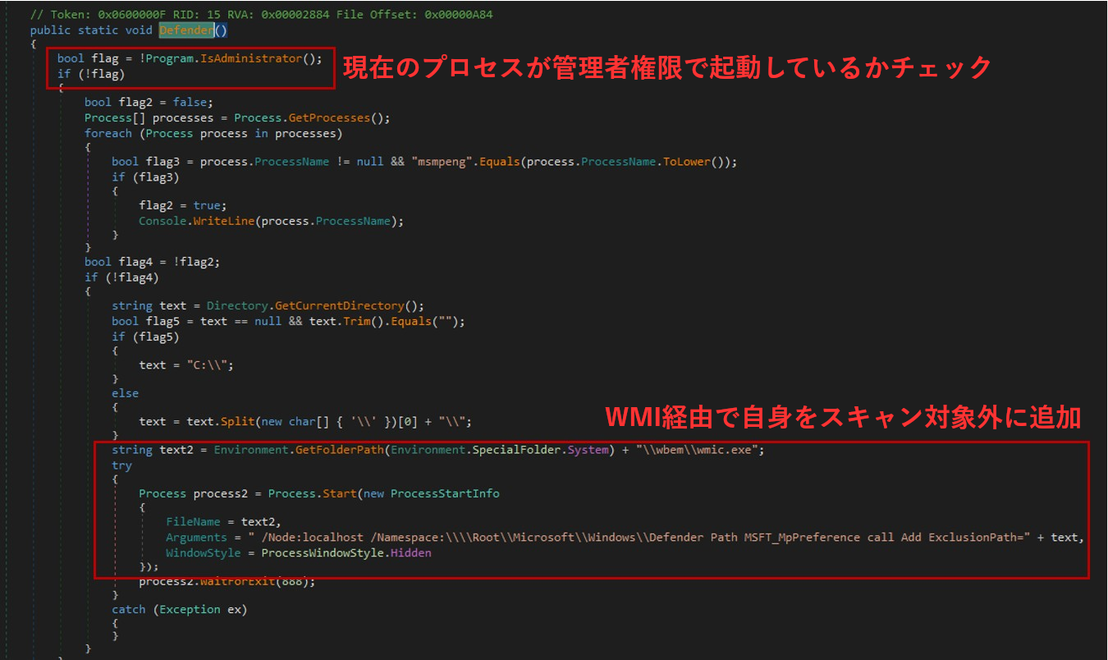Click the ProcessStartInfo type name
This screenshot has width=1108, height=660.
(445, 494)
